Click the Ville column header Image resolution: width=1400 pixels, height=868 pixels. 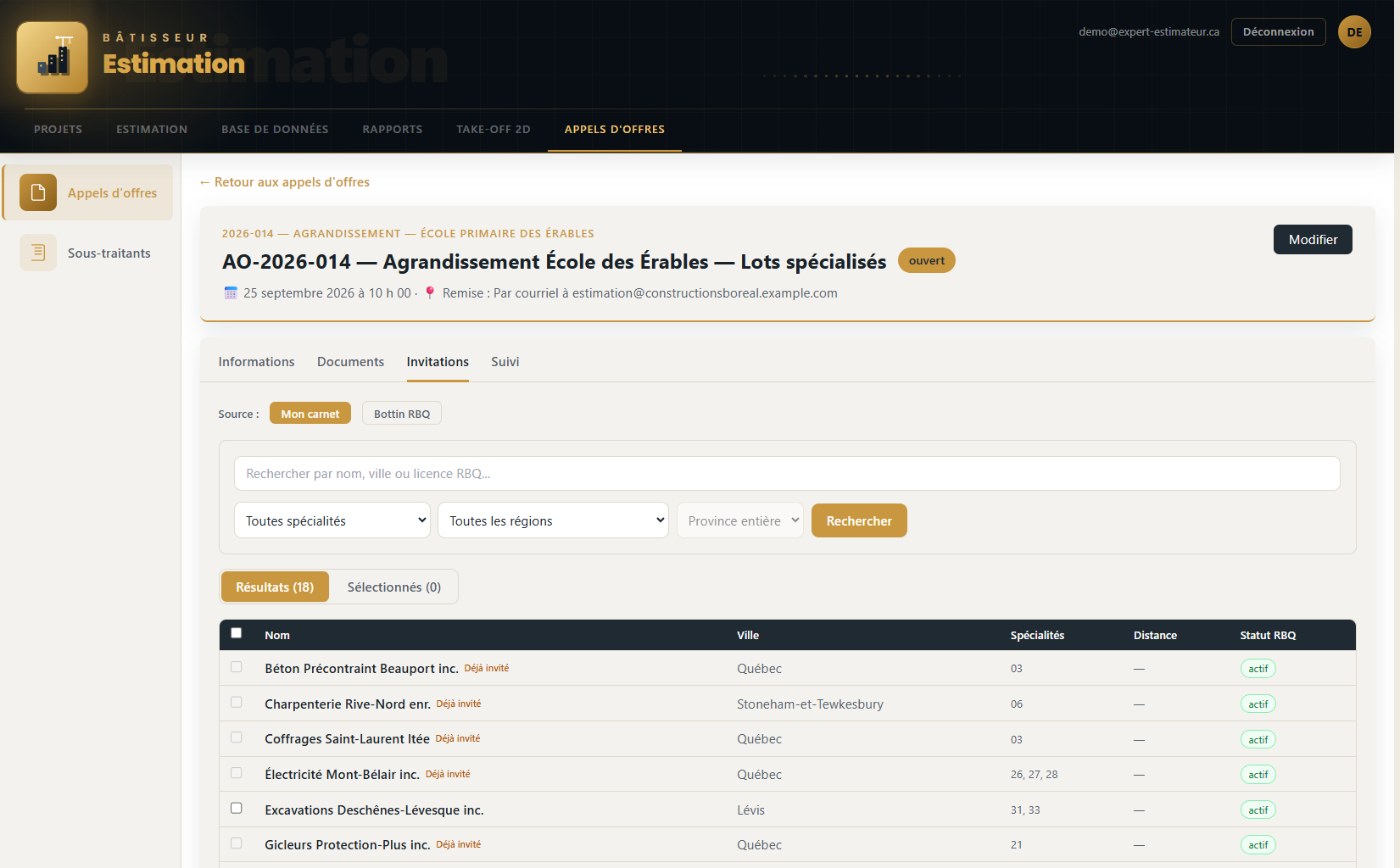(748, 635)
